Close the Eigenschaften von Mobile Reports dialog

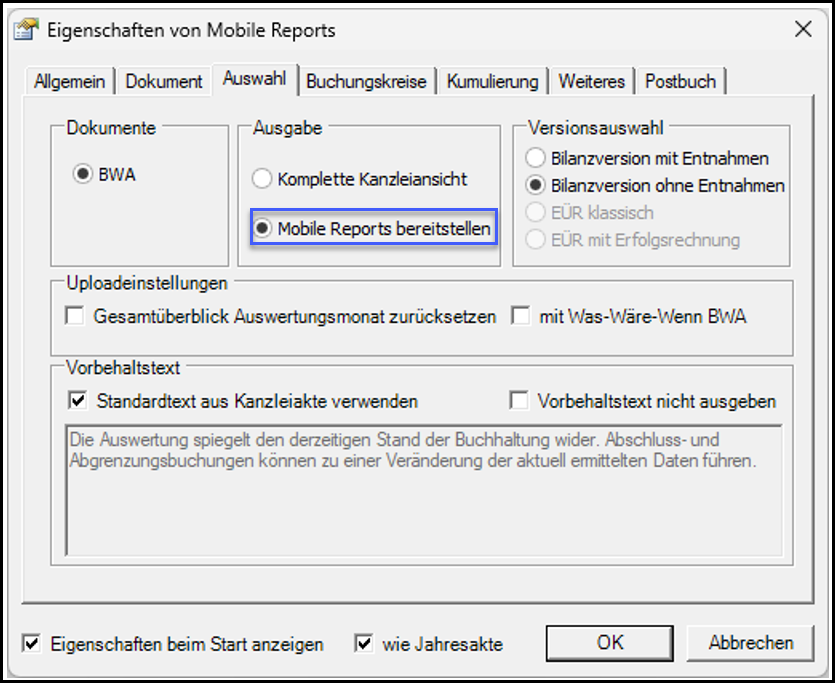click(803, 29)
